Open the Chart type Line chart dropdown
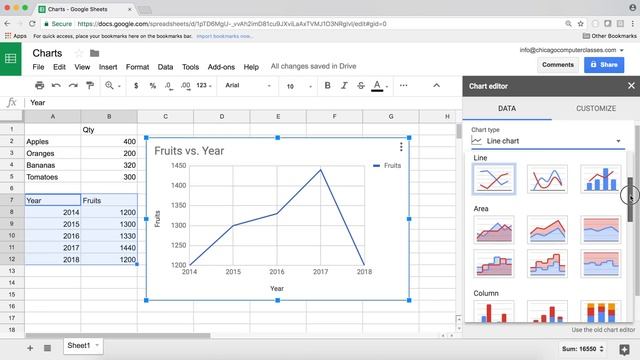640x360 pixels. (x=548, y=141)
